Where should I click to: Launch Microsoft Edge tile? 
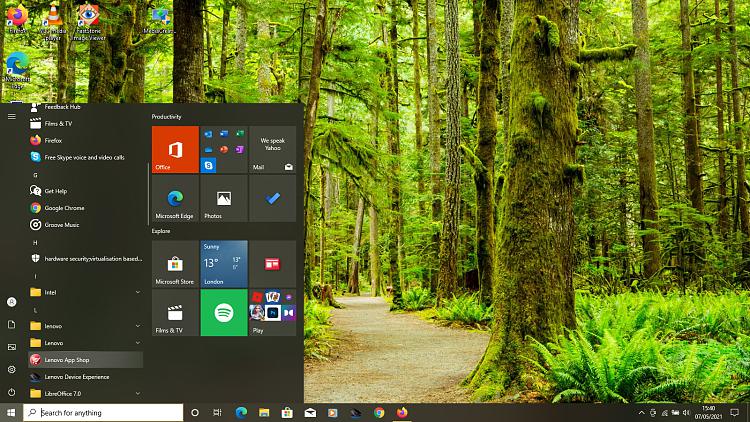(175, 198)
